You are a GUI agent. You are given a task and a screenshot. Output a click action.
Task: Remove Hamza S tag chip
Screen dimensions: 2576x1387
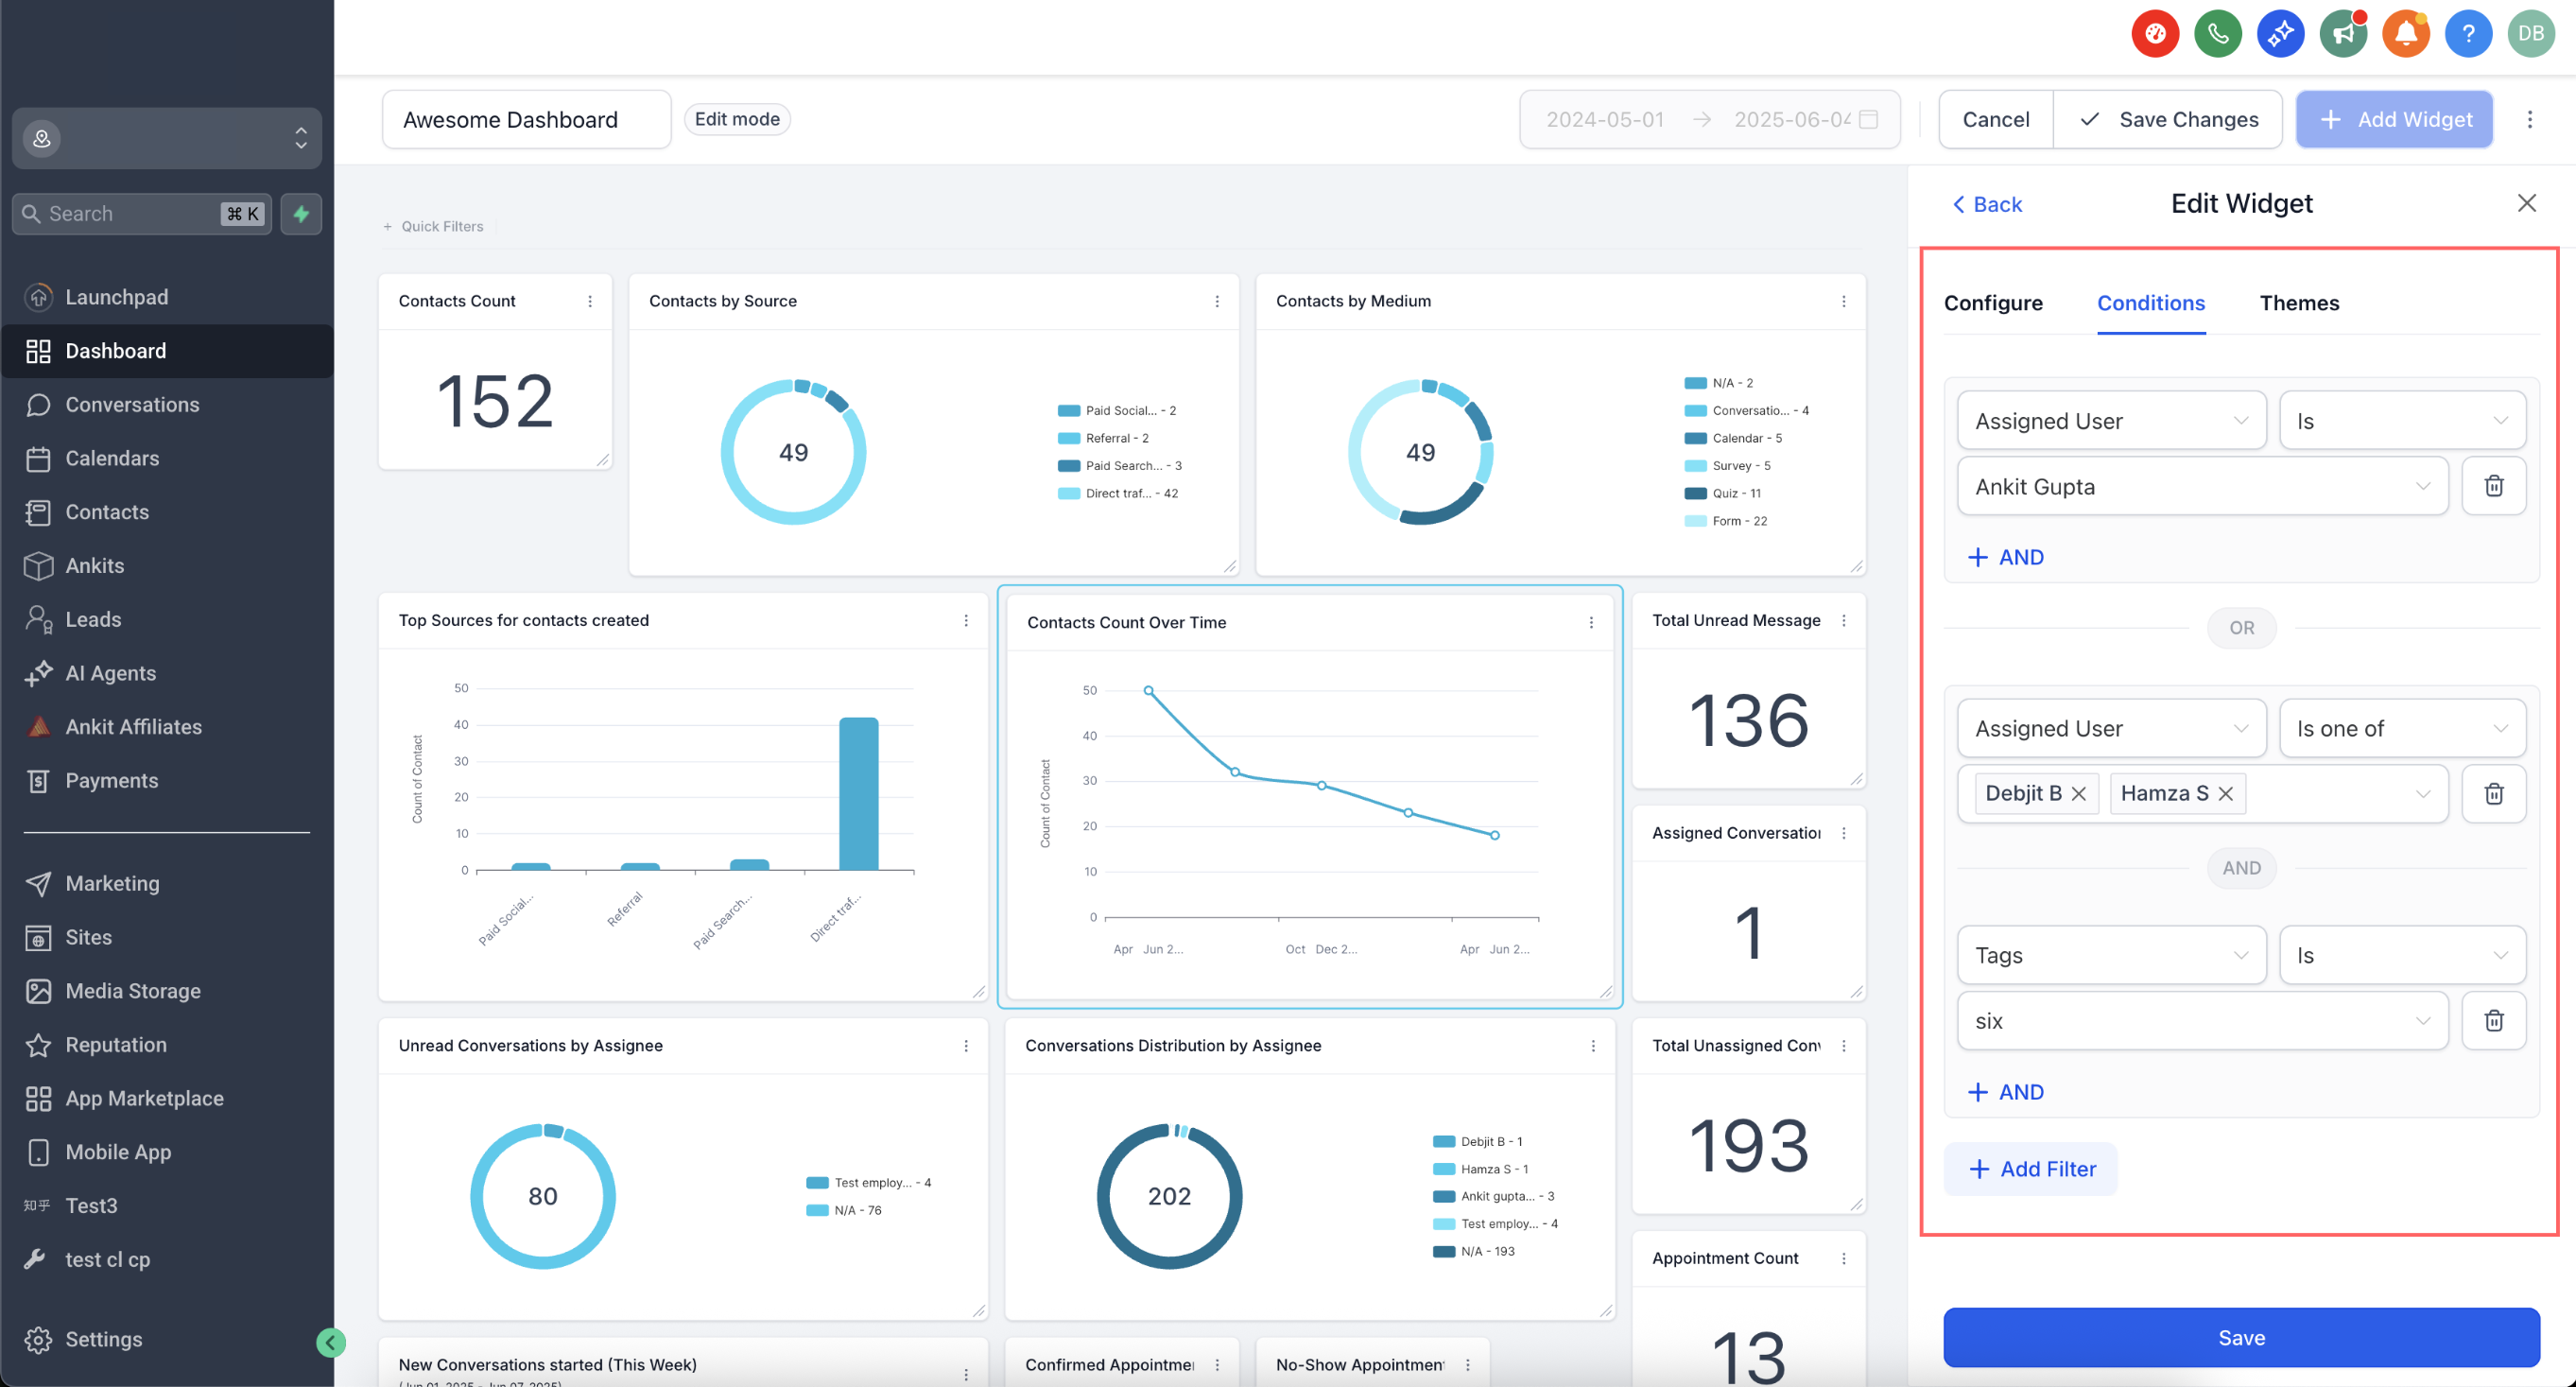tap(2225, 793)
